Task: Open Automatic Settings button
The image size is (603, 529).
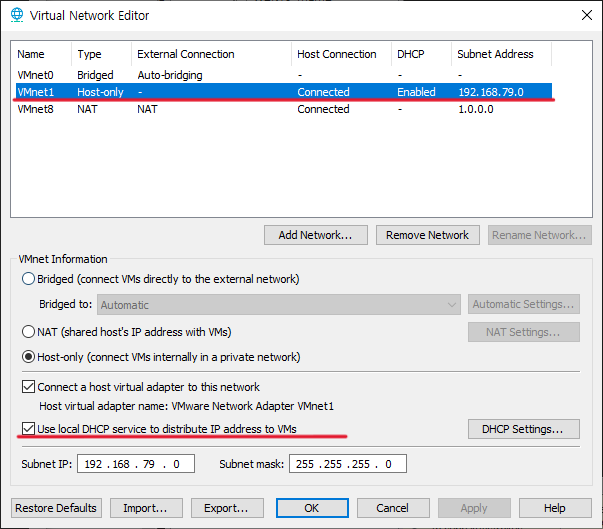Action: 524,304
